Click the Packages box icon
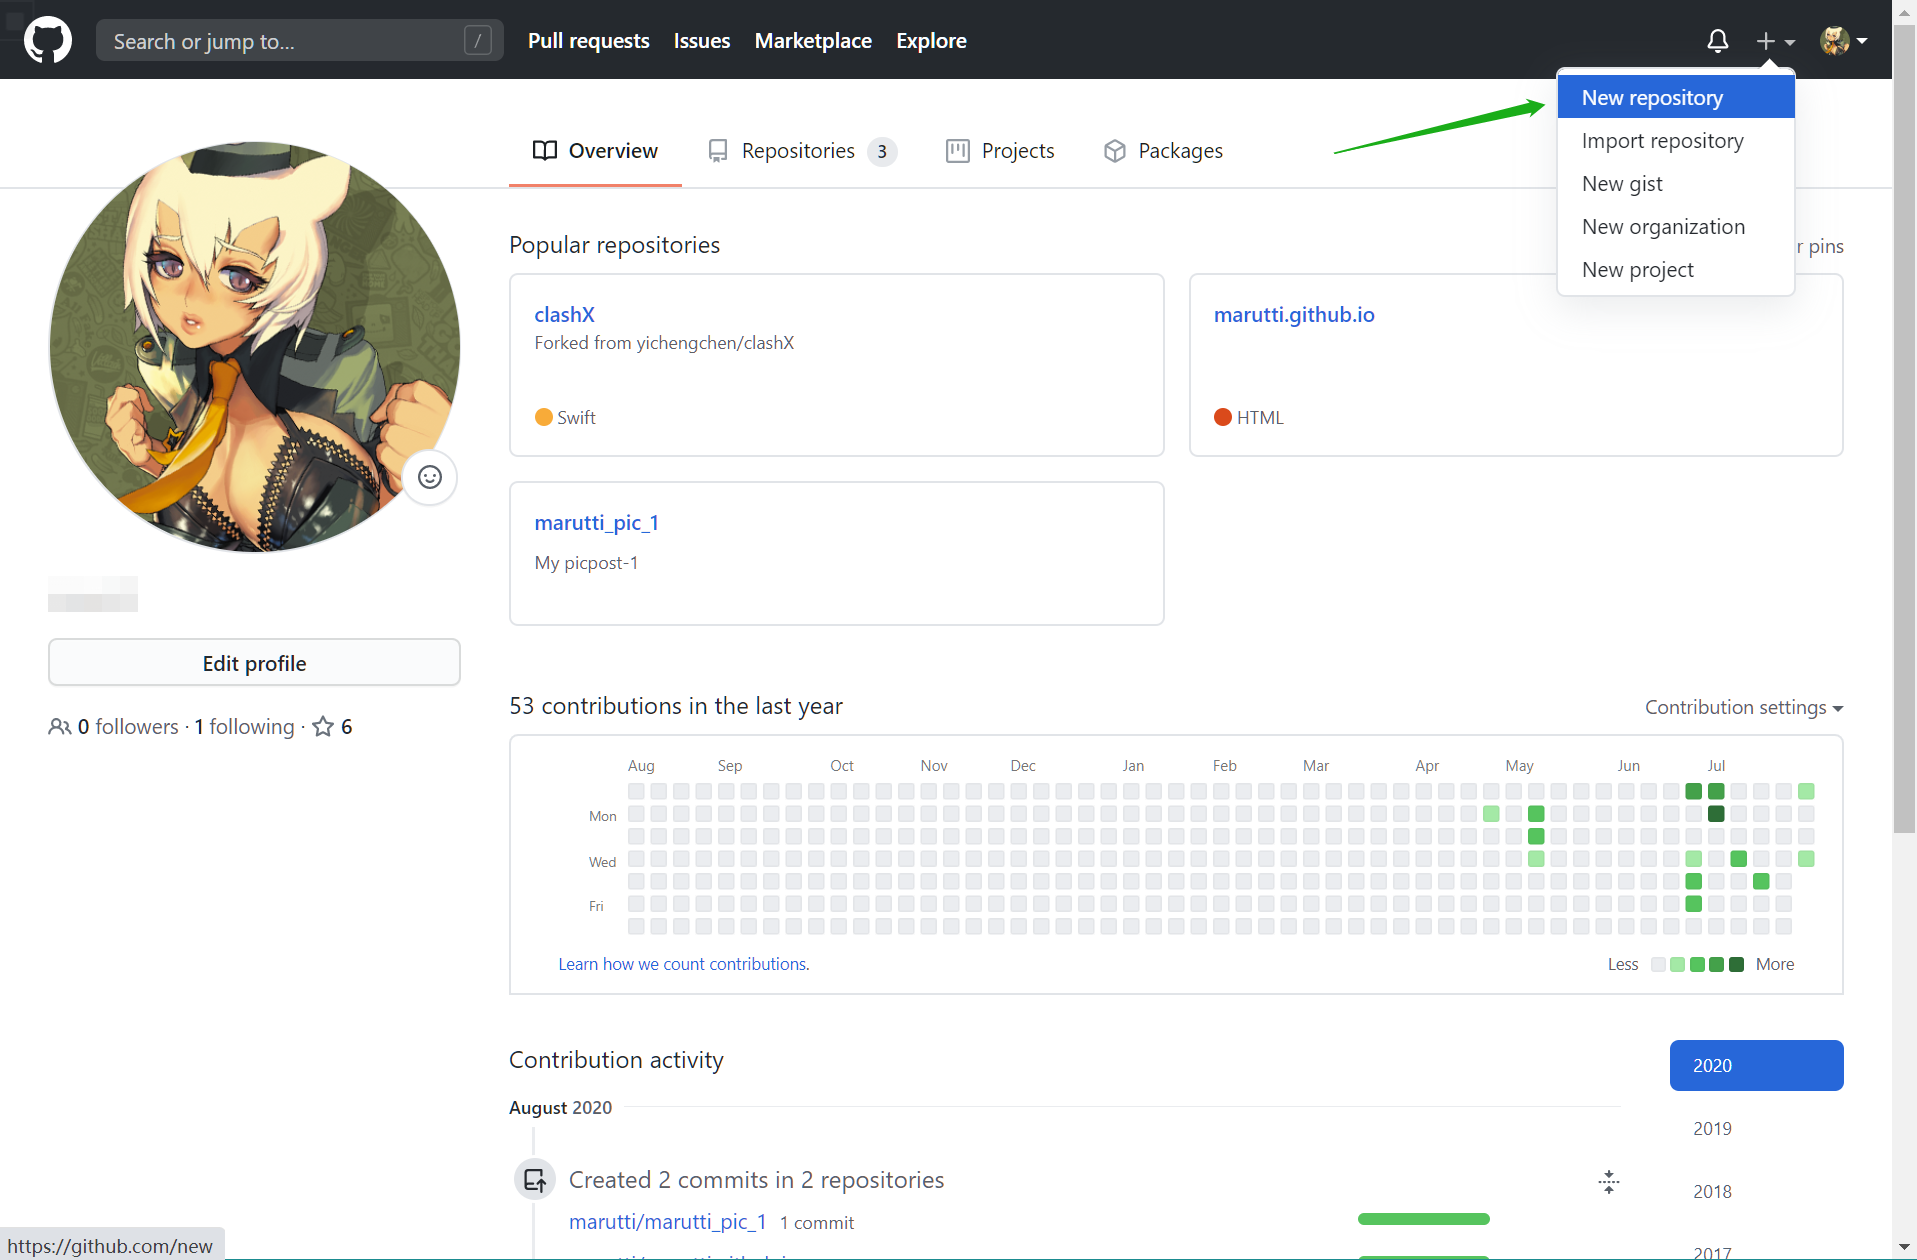This screenshot has height=1260, width=1917. 1115,151
